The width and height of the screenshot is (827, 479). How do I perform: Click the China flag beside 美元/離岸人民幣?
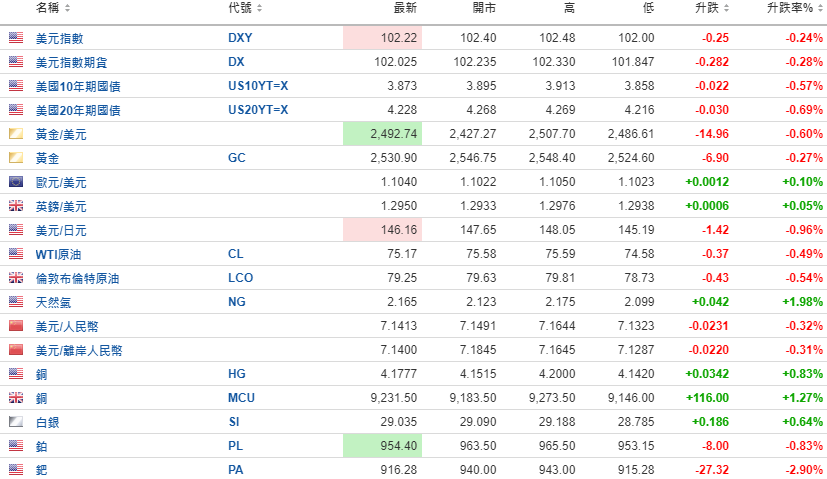[15, 350]
